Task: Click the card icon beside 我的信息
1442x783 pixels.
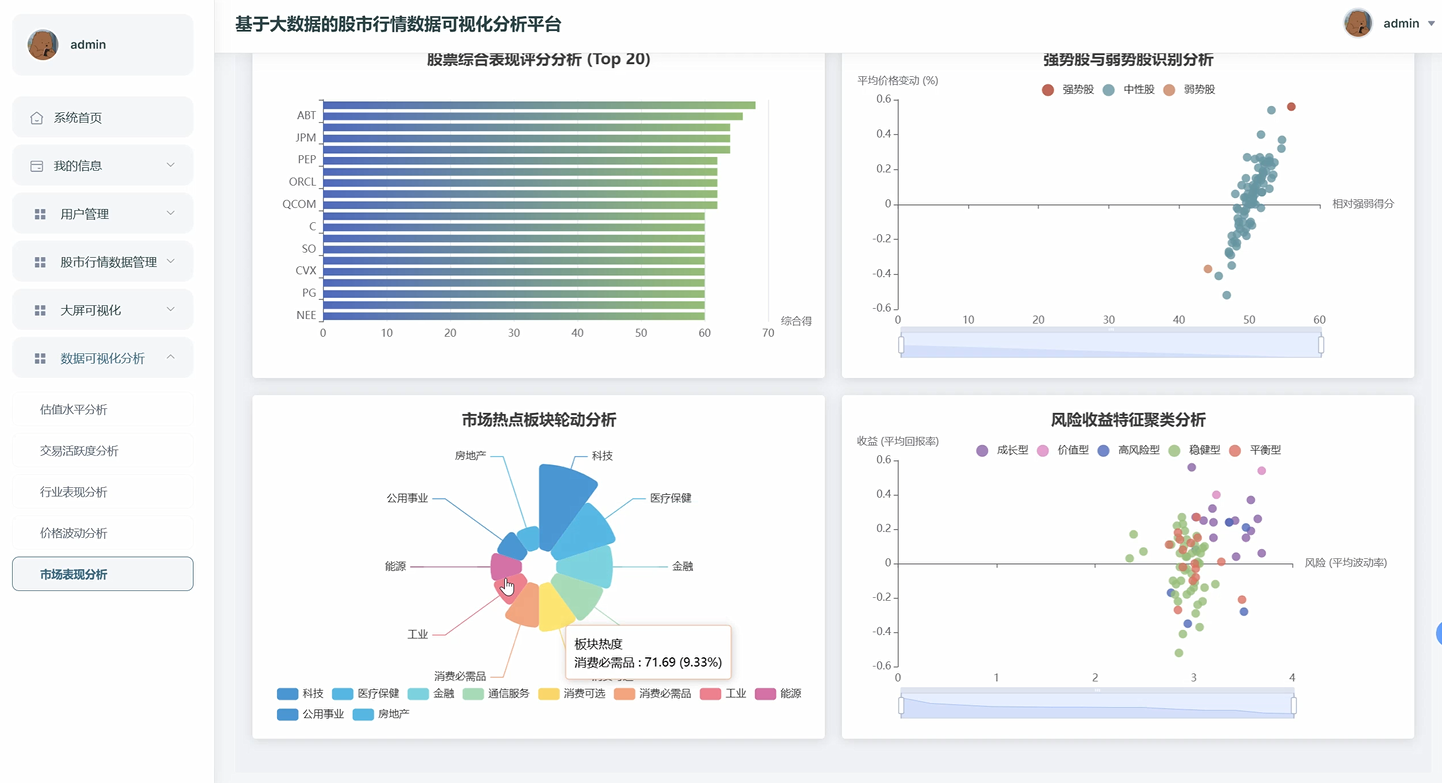Action: [37, 166]
